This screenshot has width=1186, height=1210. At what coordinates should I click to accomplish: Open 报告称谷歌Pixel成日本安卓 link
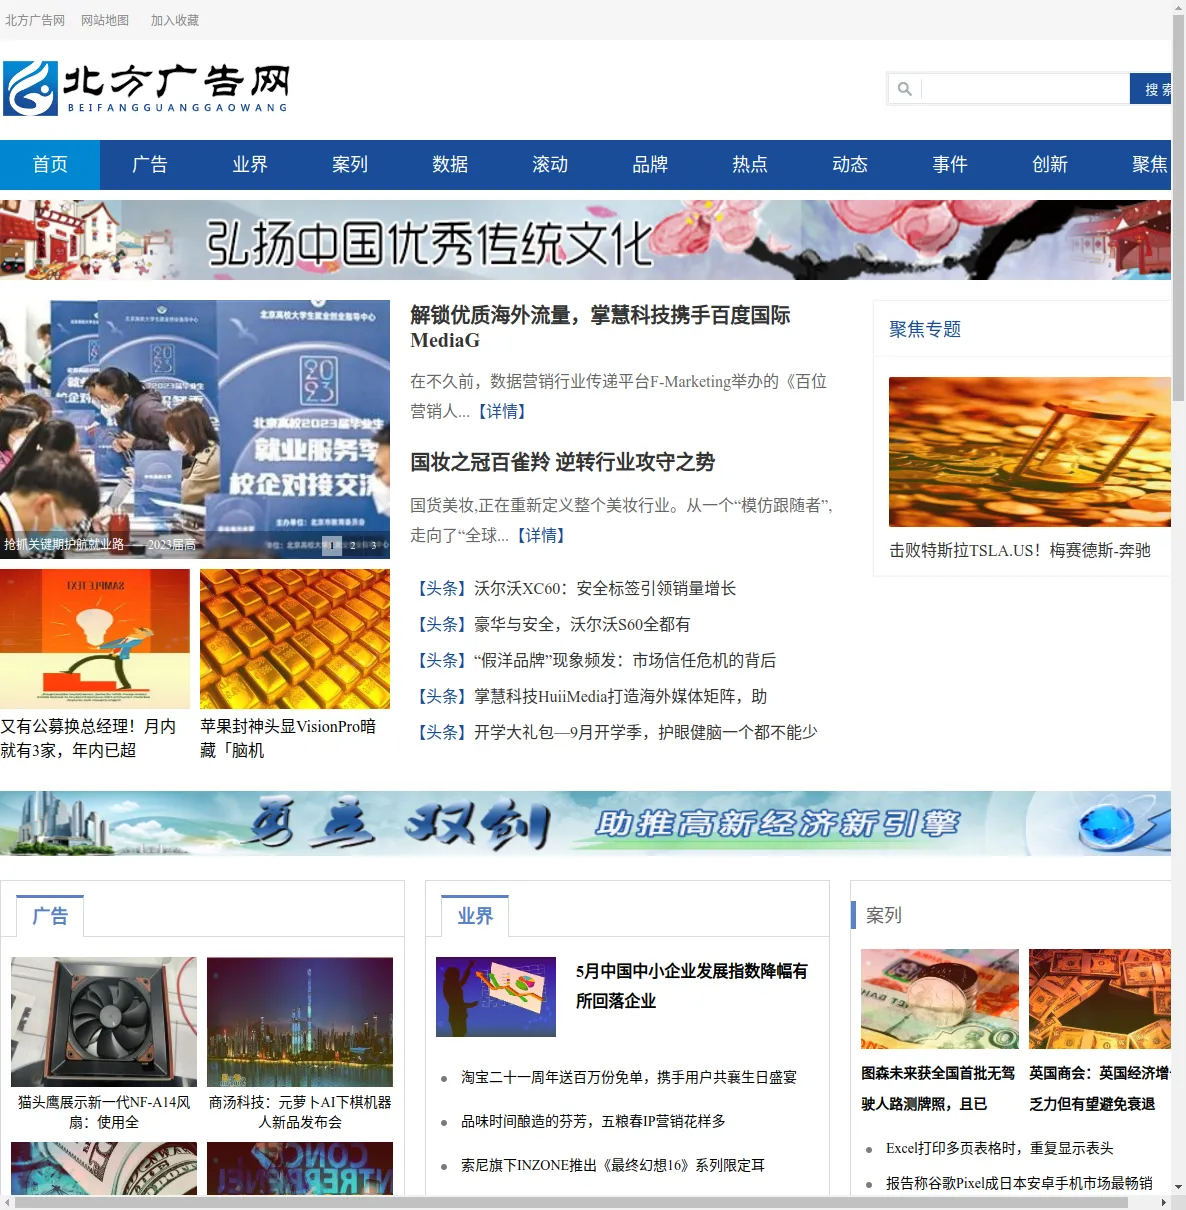point(1019,1183)
